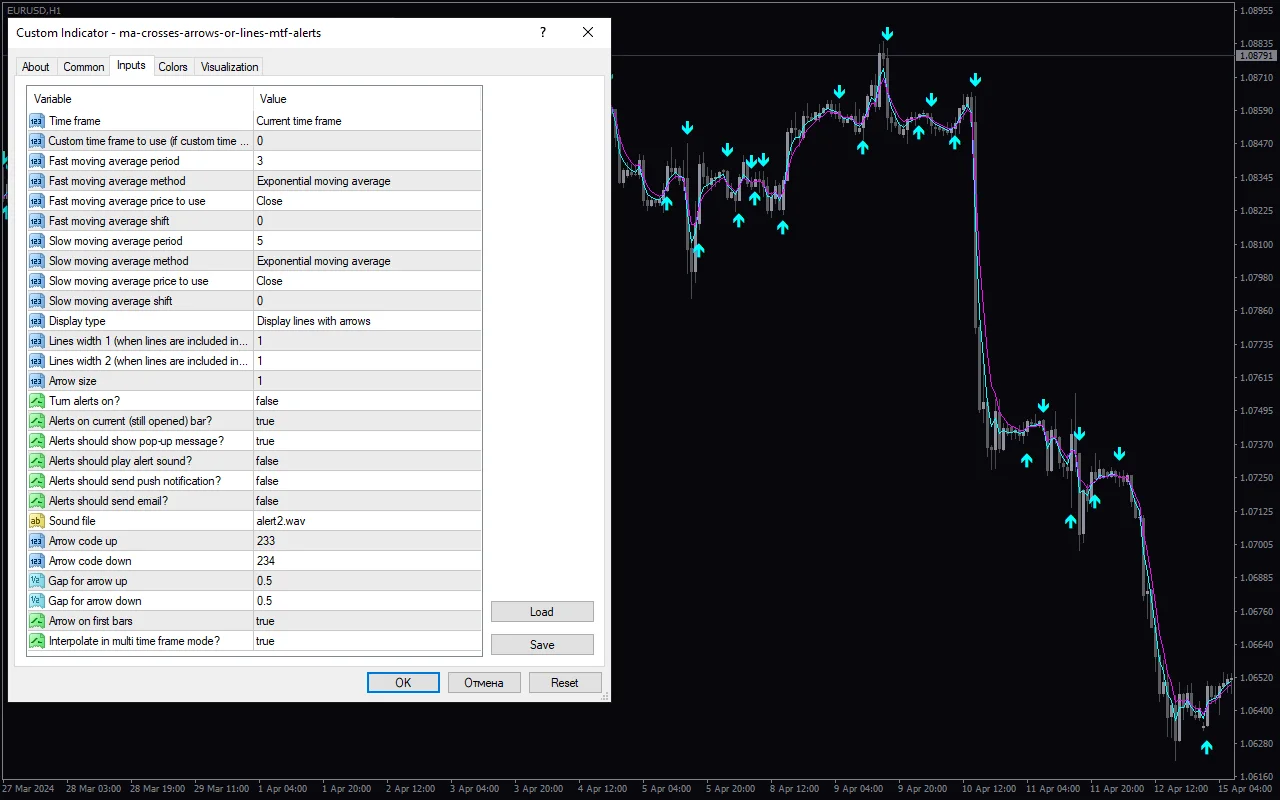Click icon next to Gap for arrow up

pyautogui.click(x=37, y=581)
